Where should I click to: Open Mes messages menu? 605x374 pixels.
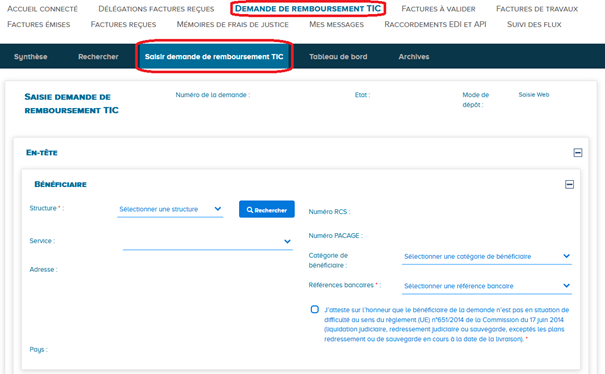[336, 24]
